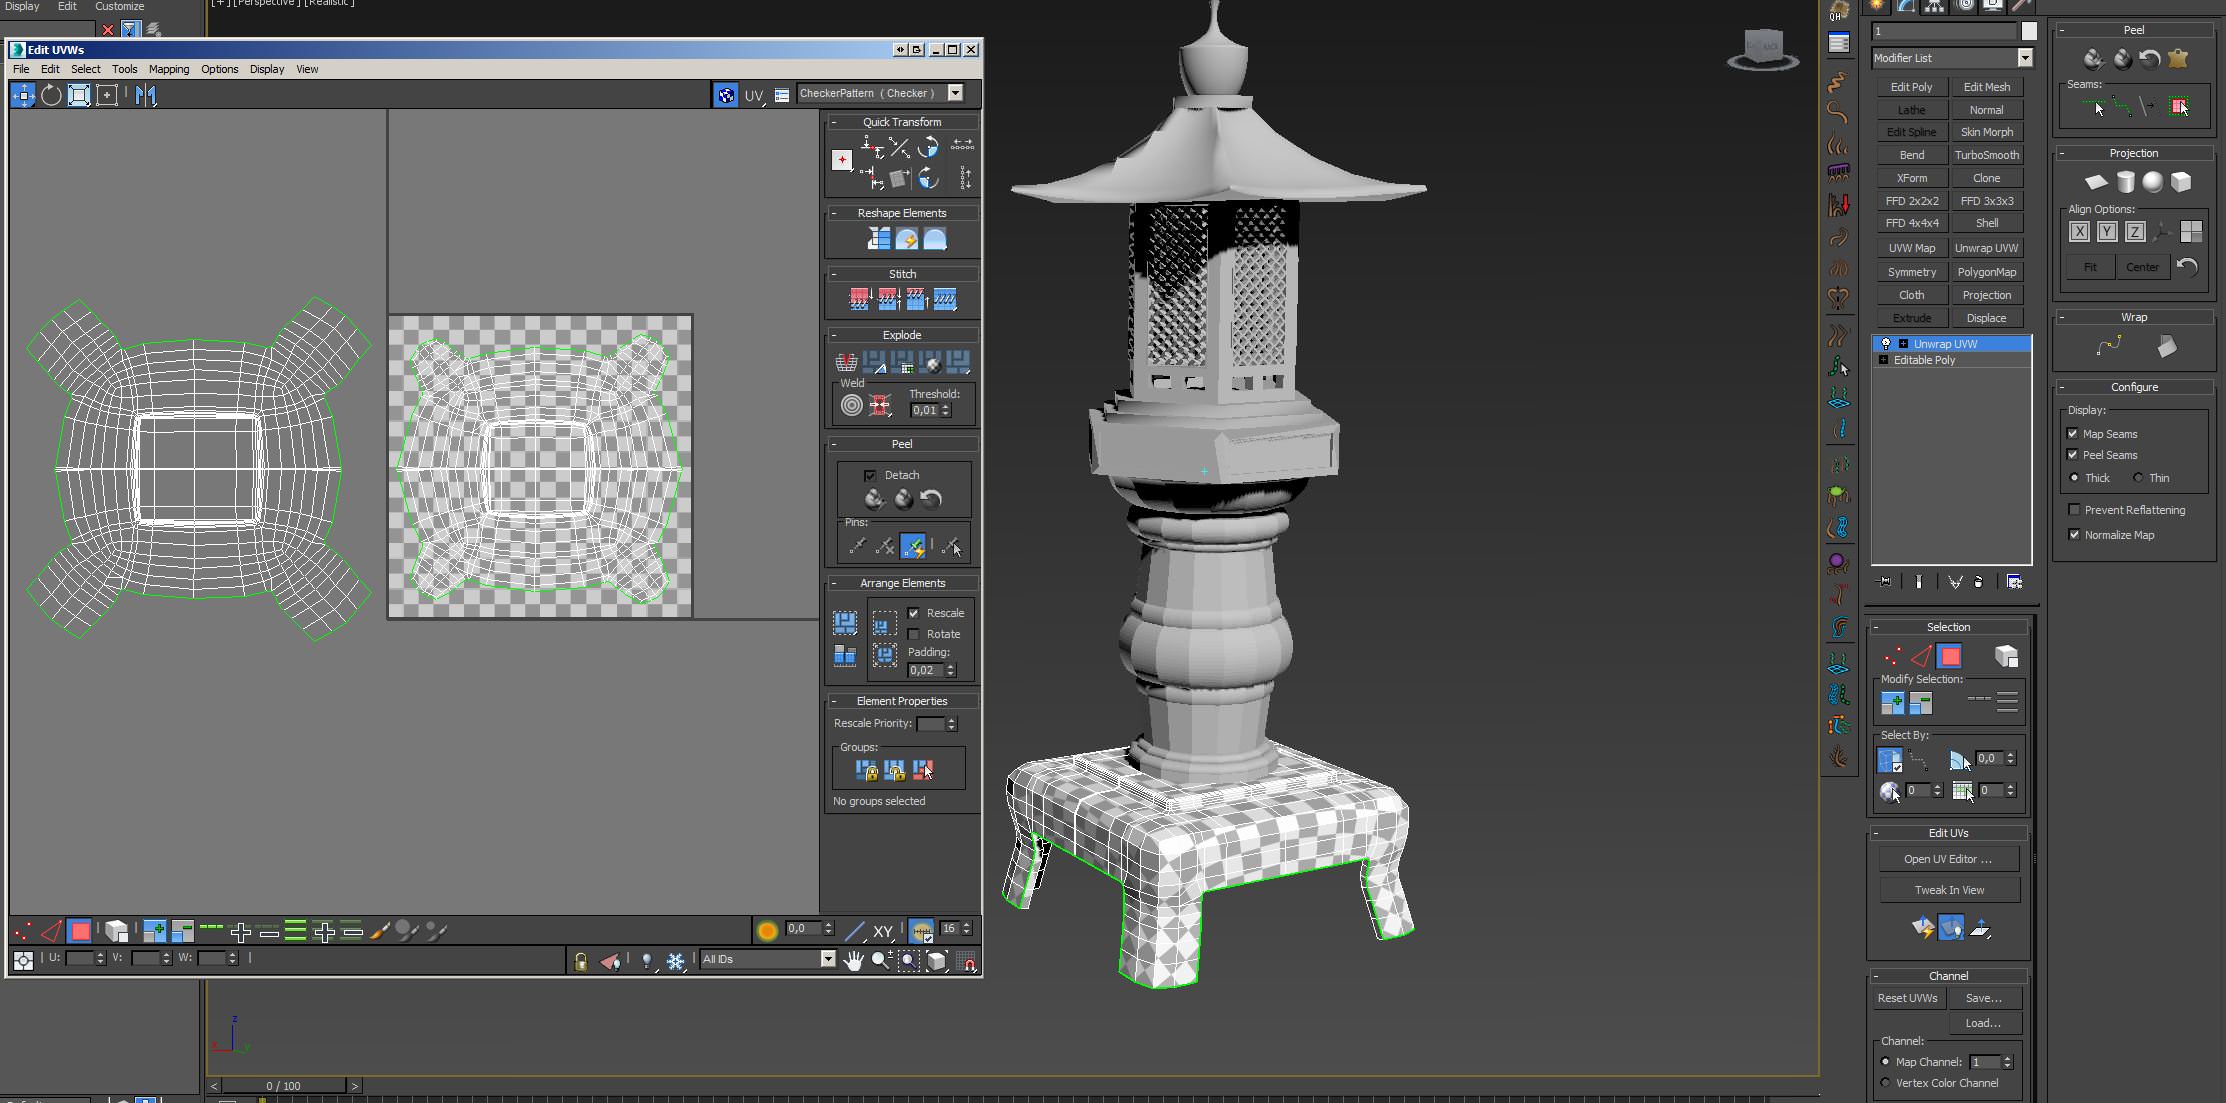
Task: Click the cylindrical projection icon
Action: tap(2125, 182)
